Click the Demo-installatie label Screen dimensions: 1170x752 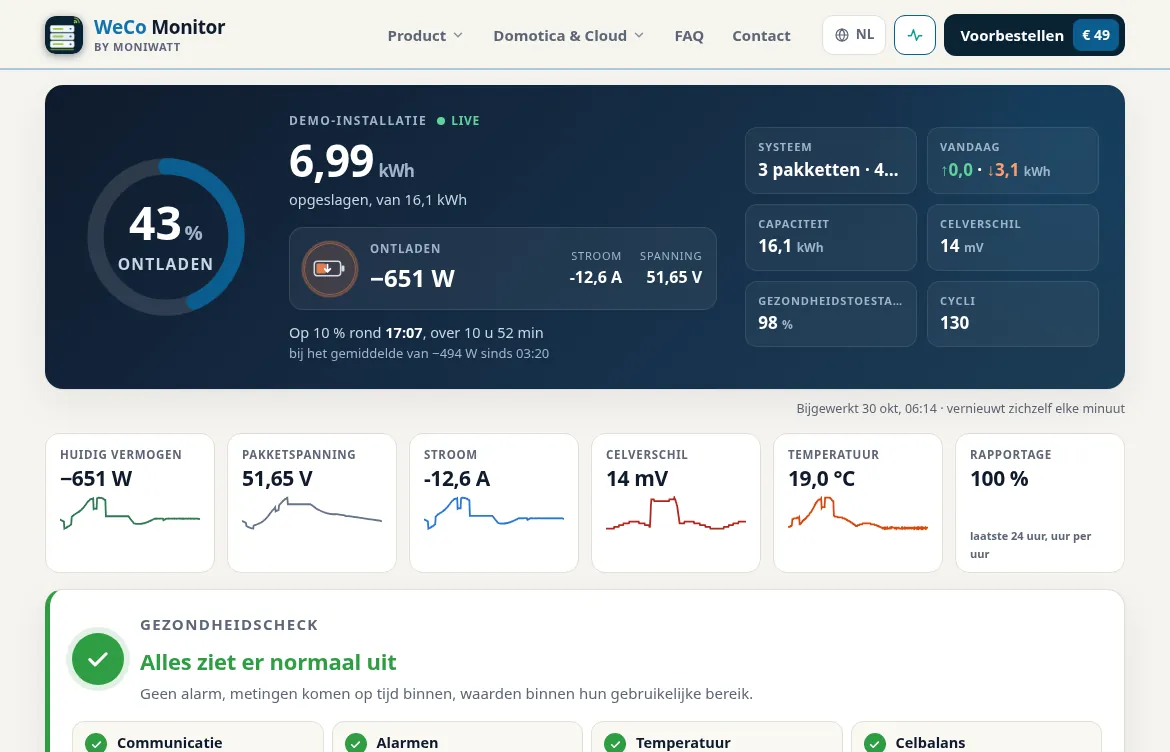coord(357,121)
